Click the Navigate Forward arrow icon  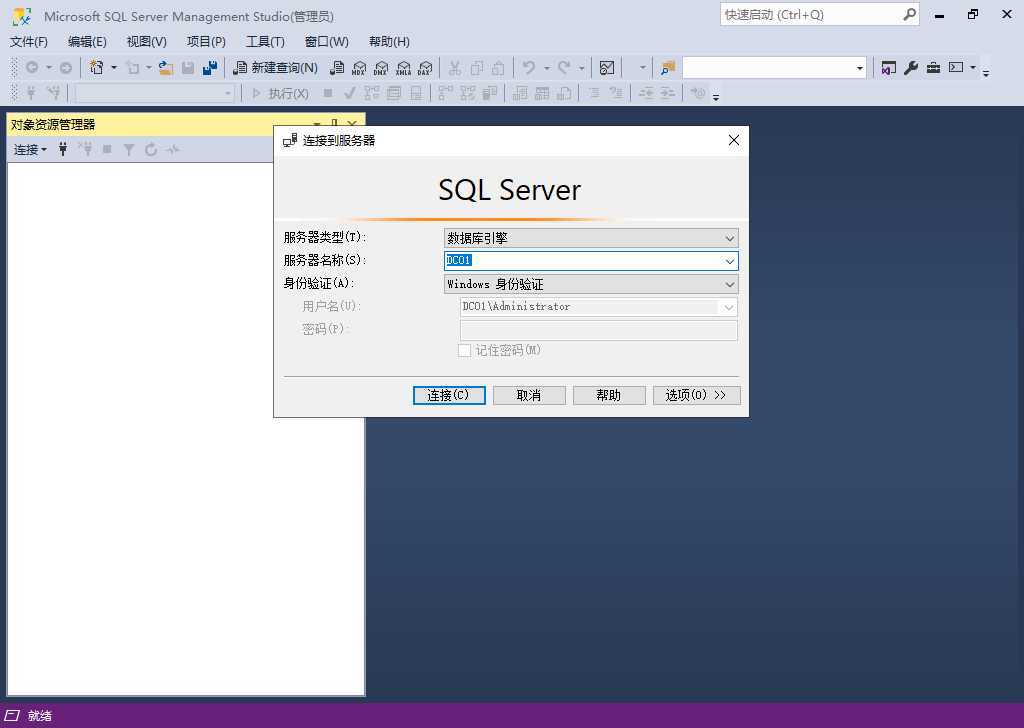pyautogui.click(x=66, y=67)
